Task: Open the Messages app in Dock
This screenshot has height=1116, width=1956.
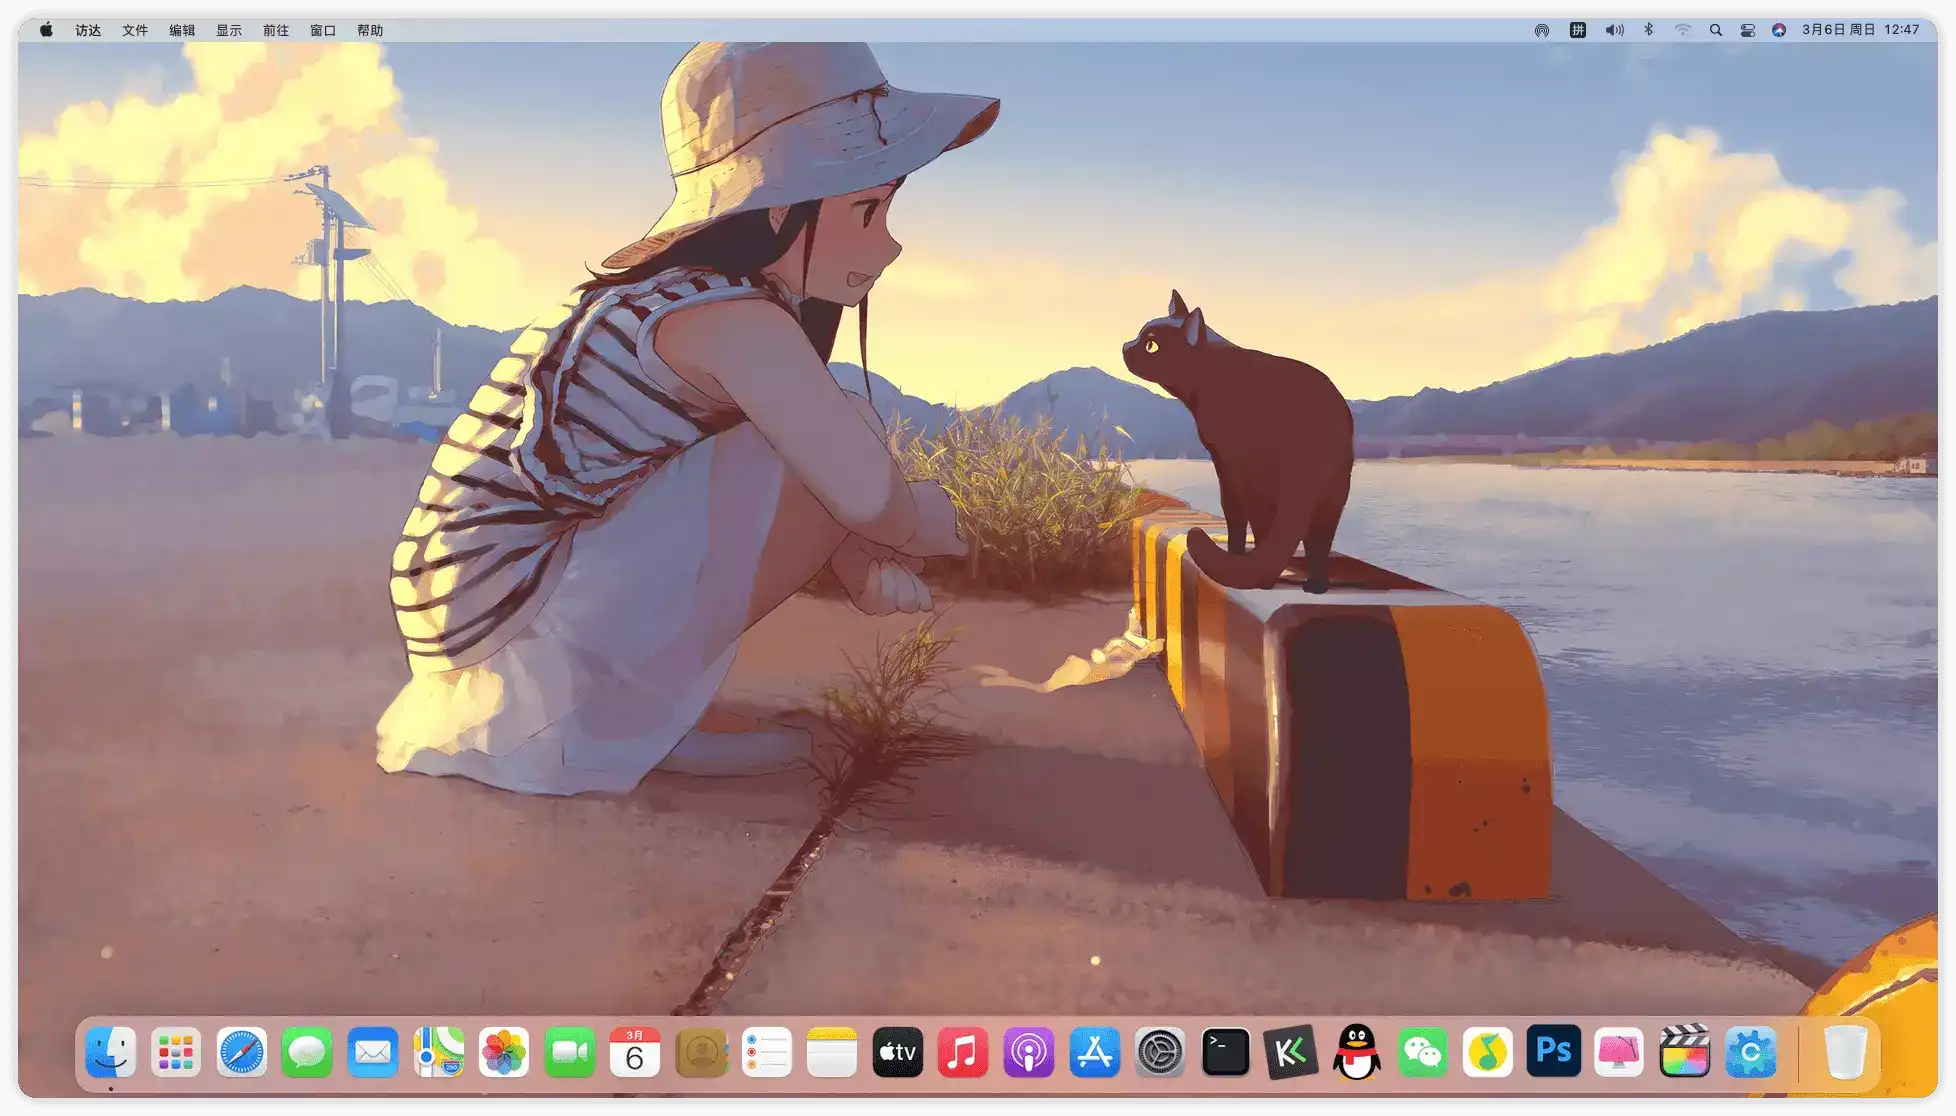Action: coord(307,1052)
